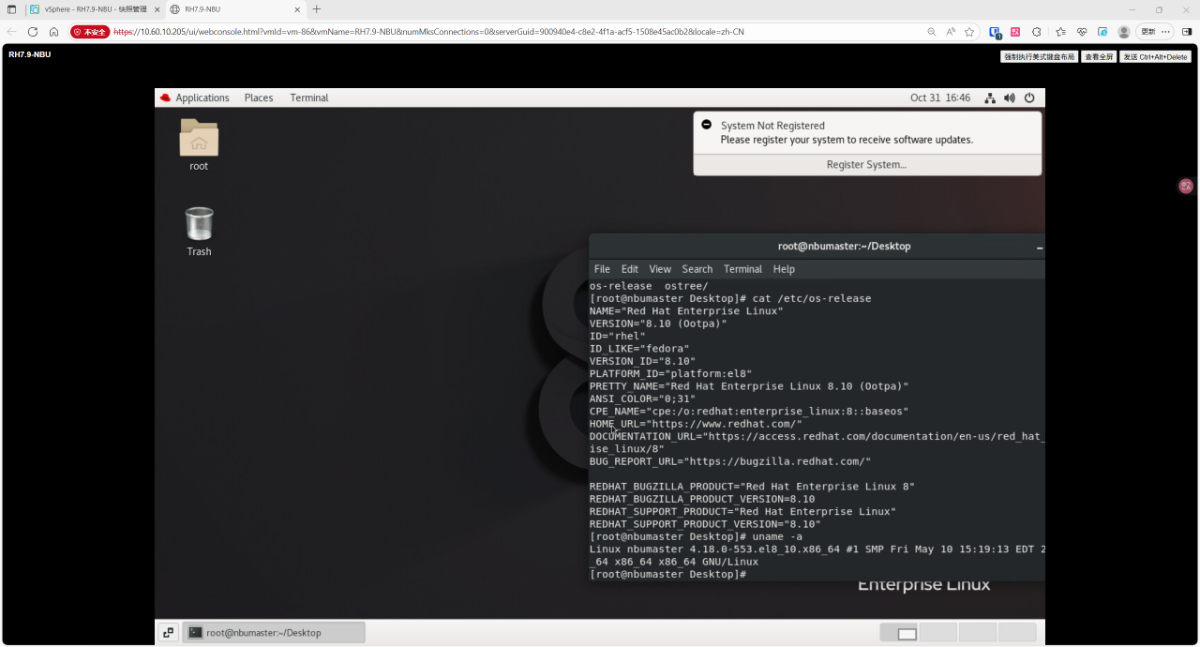Open a new browser tab with plus
This screenshot has height=647, width=1200.
316,9
